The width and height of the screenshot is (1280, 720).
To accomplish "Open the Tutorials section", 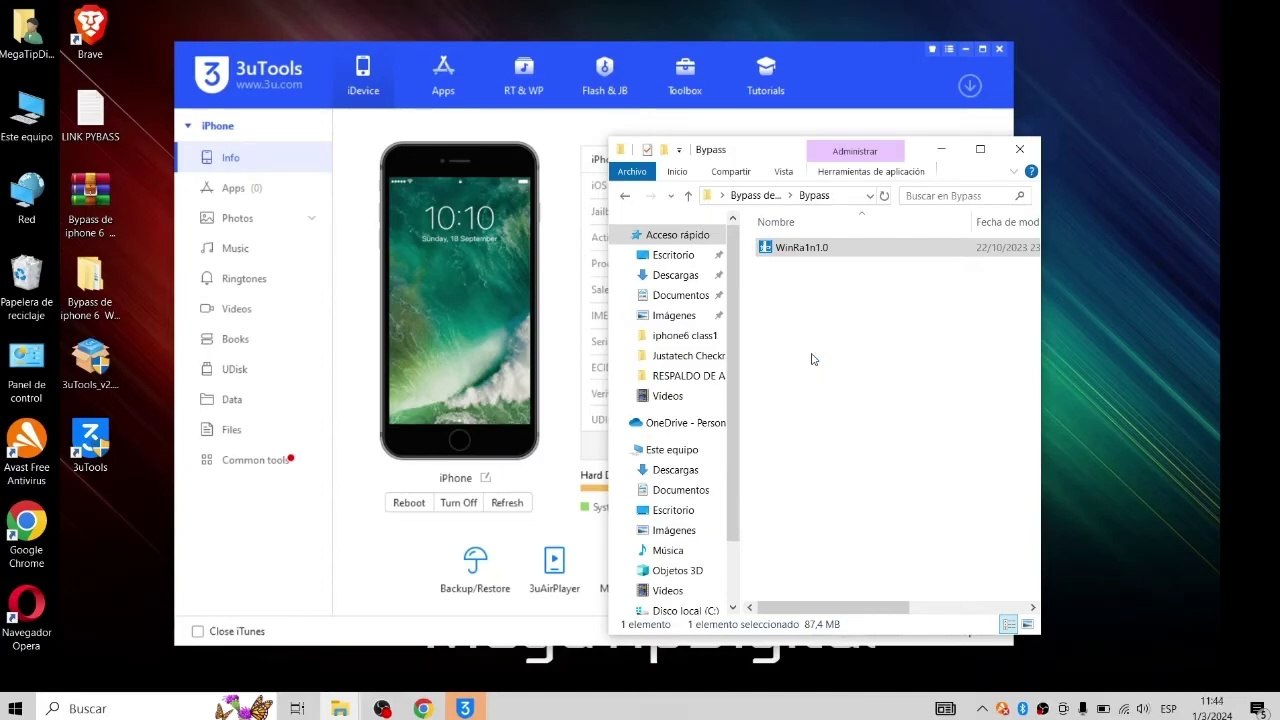I will point(765,77).
